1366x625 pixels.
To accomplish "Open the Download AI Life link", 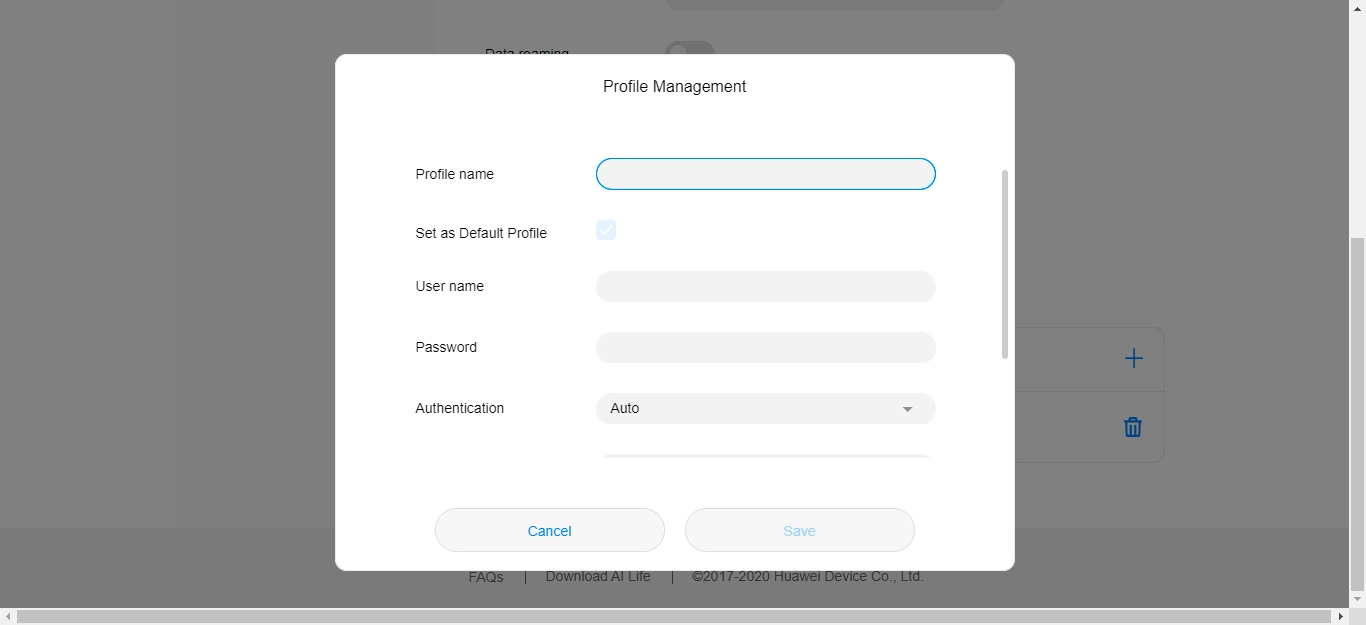I will pyautogui.click(x=598, y=577).
